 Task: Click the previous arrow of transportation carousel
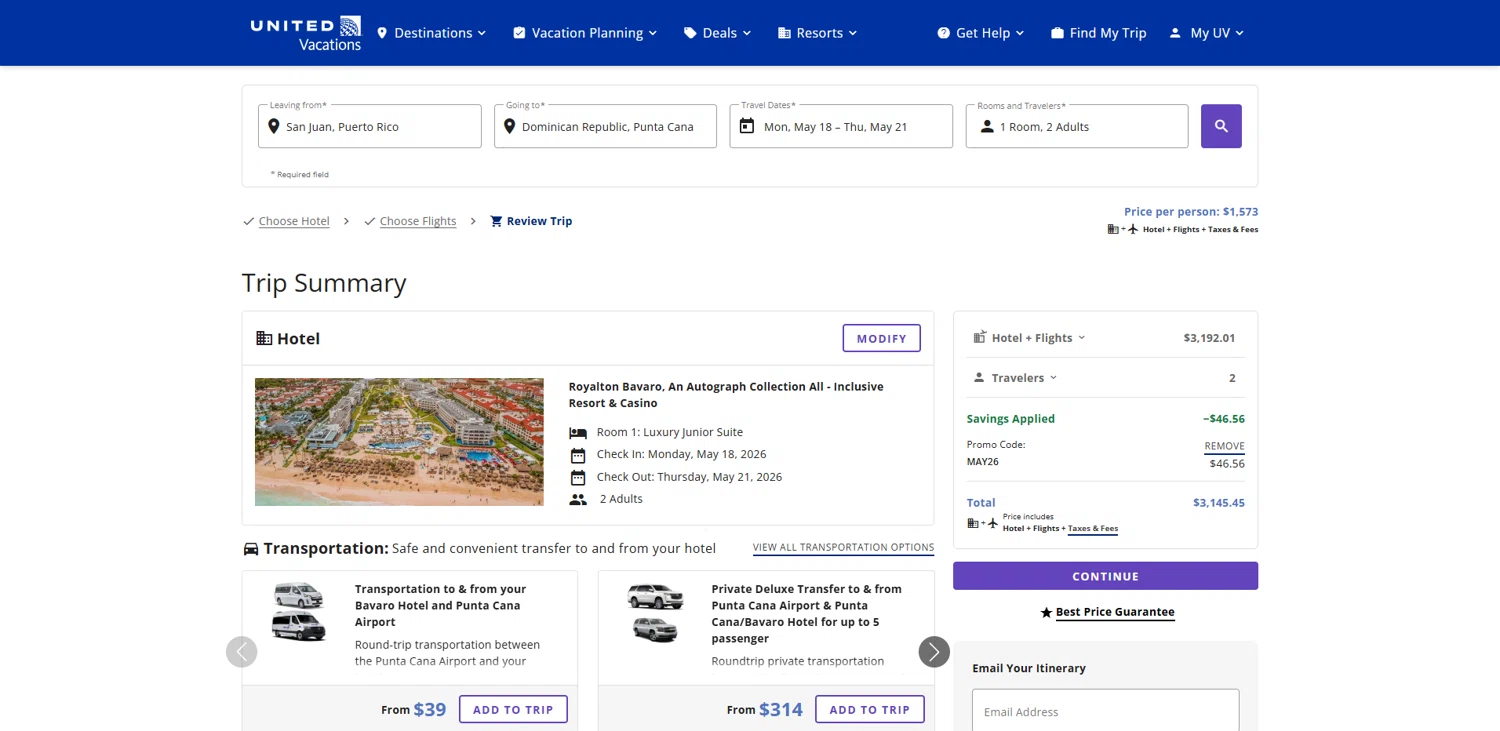[242, 652]
